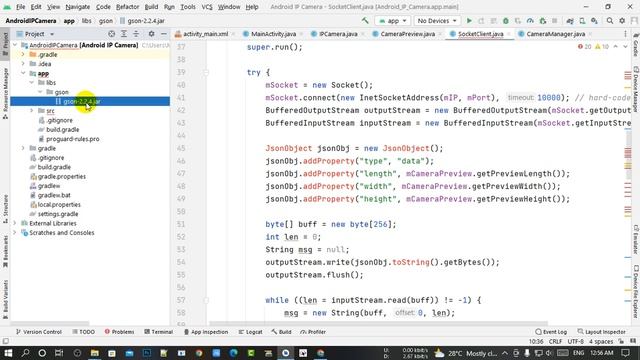Viewport: 640px width, 360px height.
Task: Click the Make Project hammer icon
Action: coord(364,20)
